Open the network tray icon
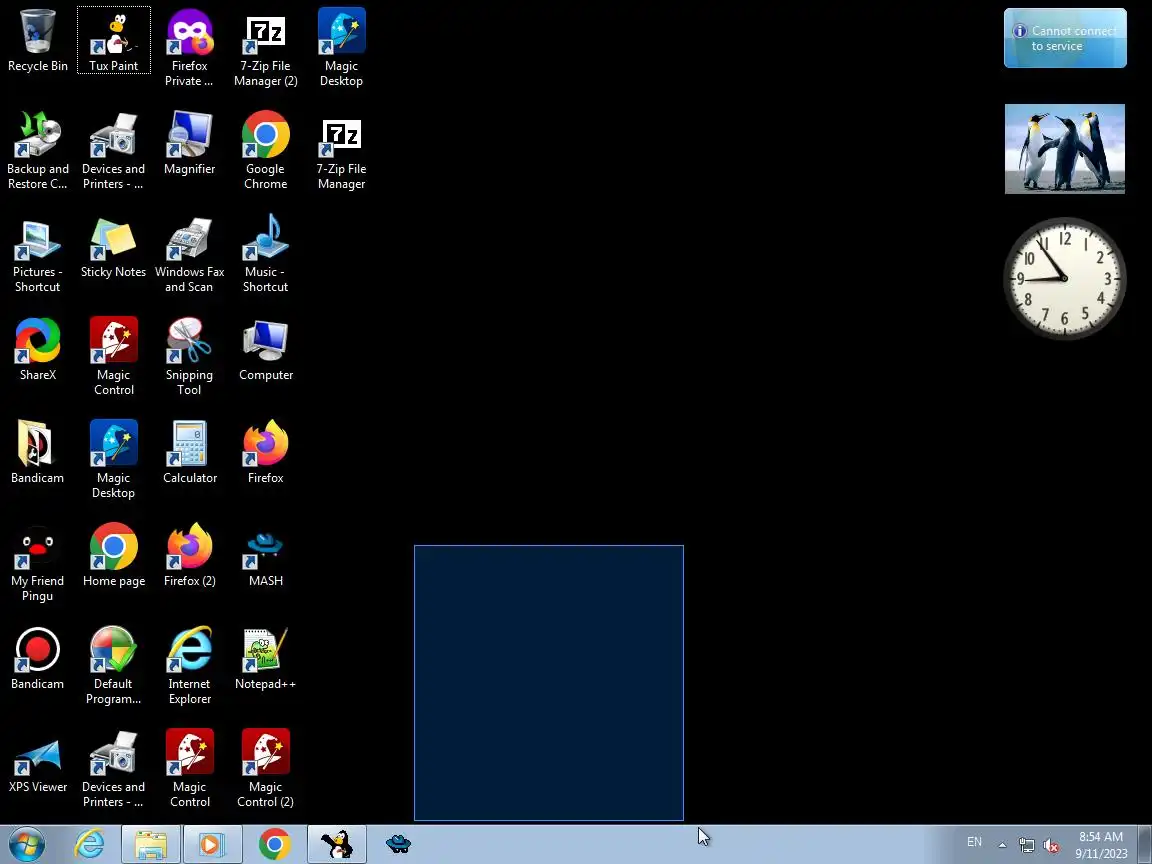 1026,845
